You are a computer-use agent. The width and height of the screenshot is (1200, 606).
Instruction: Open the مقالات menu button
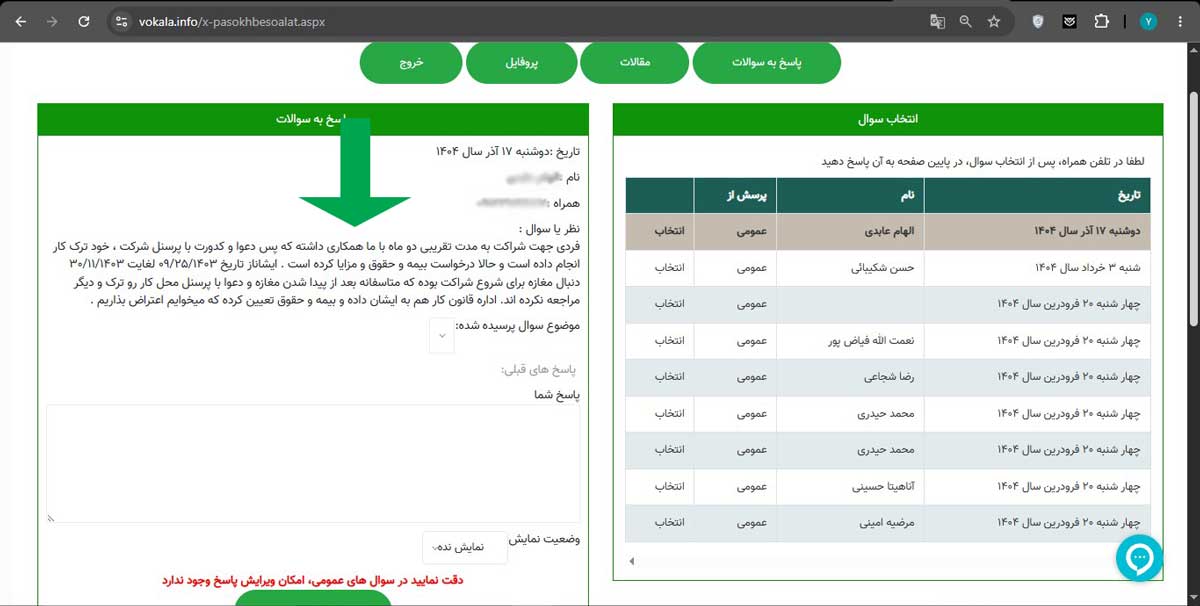[x=635, y=62]
